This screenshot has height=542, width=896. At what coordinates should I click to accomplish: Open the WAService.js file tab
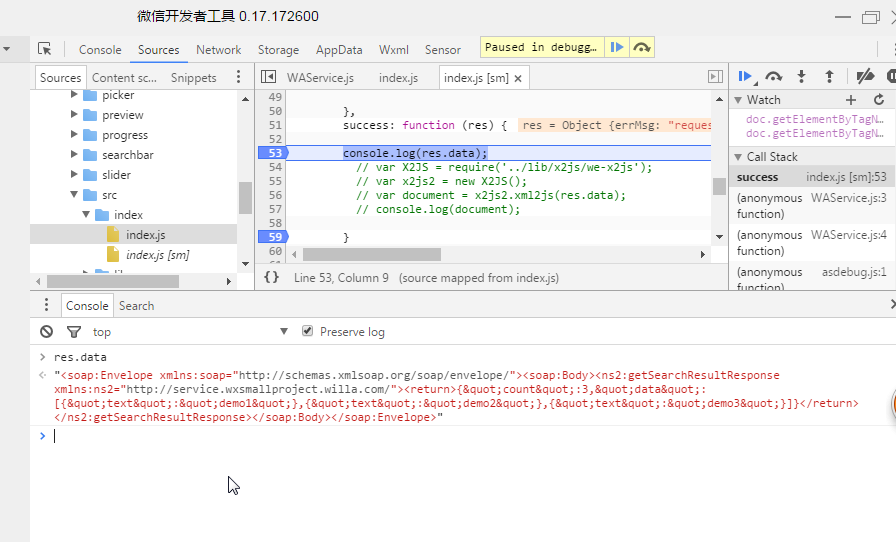tap(320, 78)
